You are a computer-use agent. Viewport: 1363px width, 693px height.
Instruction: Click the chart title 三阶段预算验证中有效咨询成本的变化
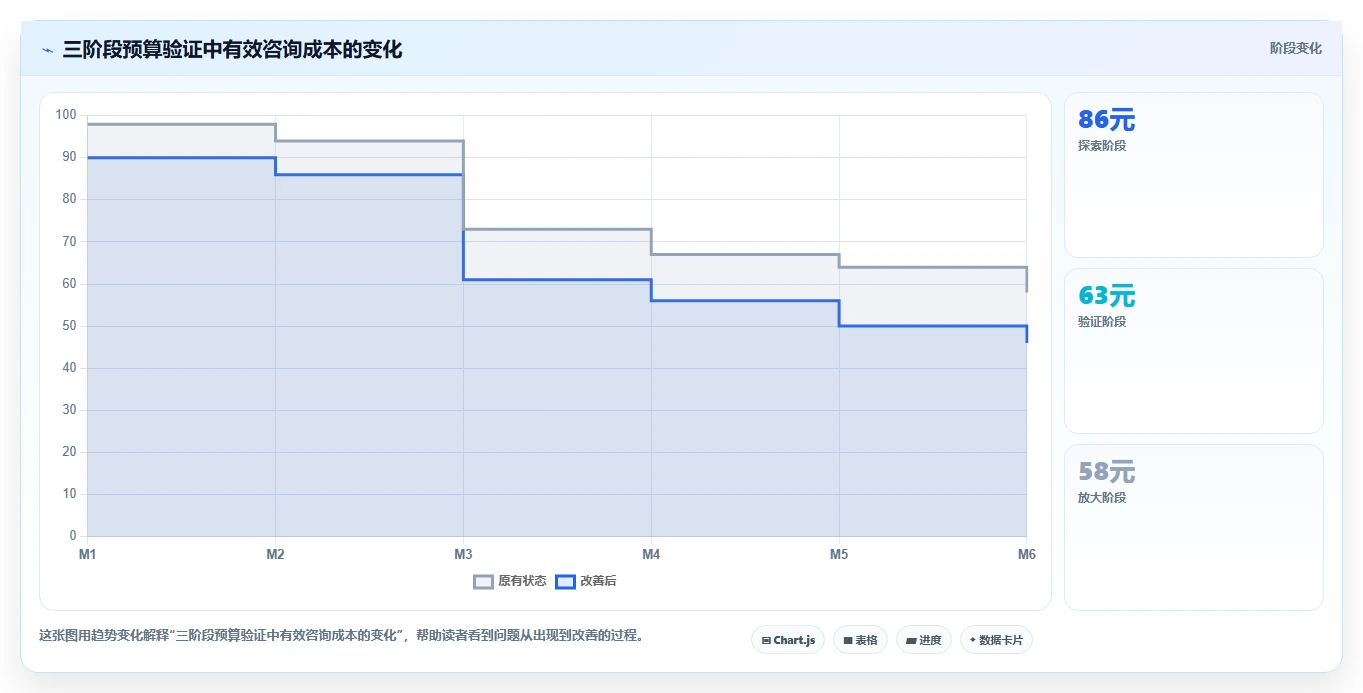pos(232,50)
